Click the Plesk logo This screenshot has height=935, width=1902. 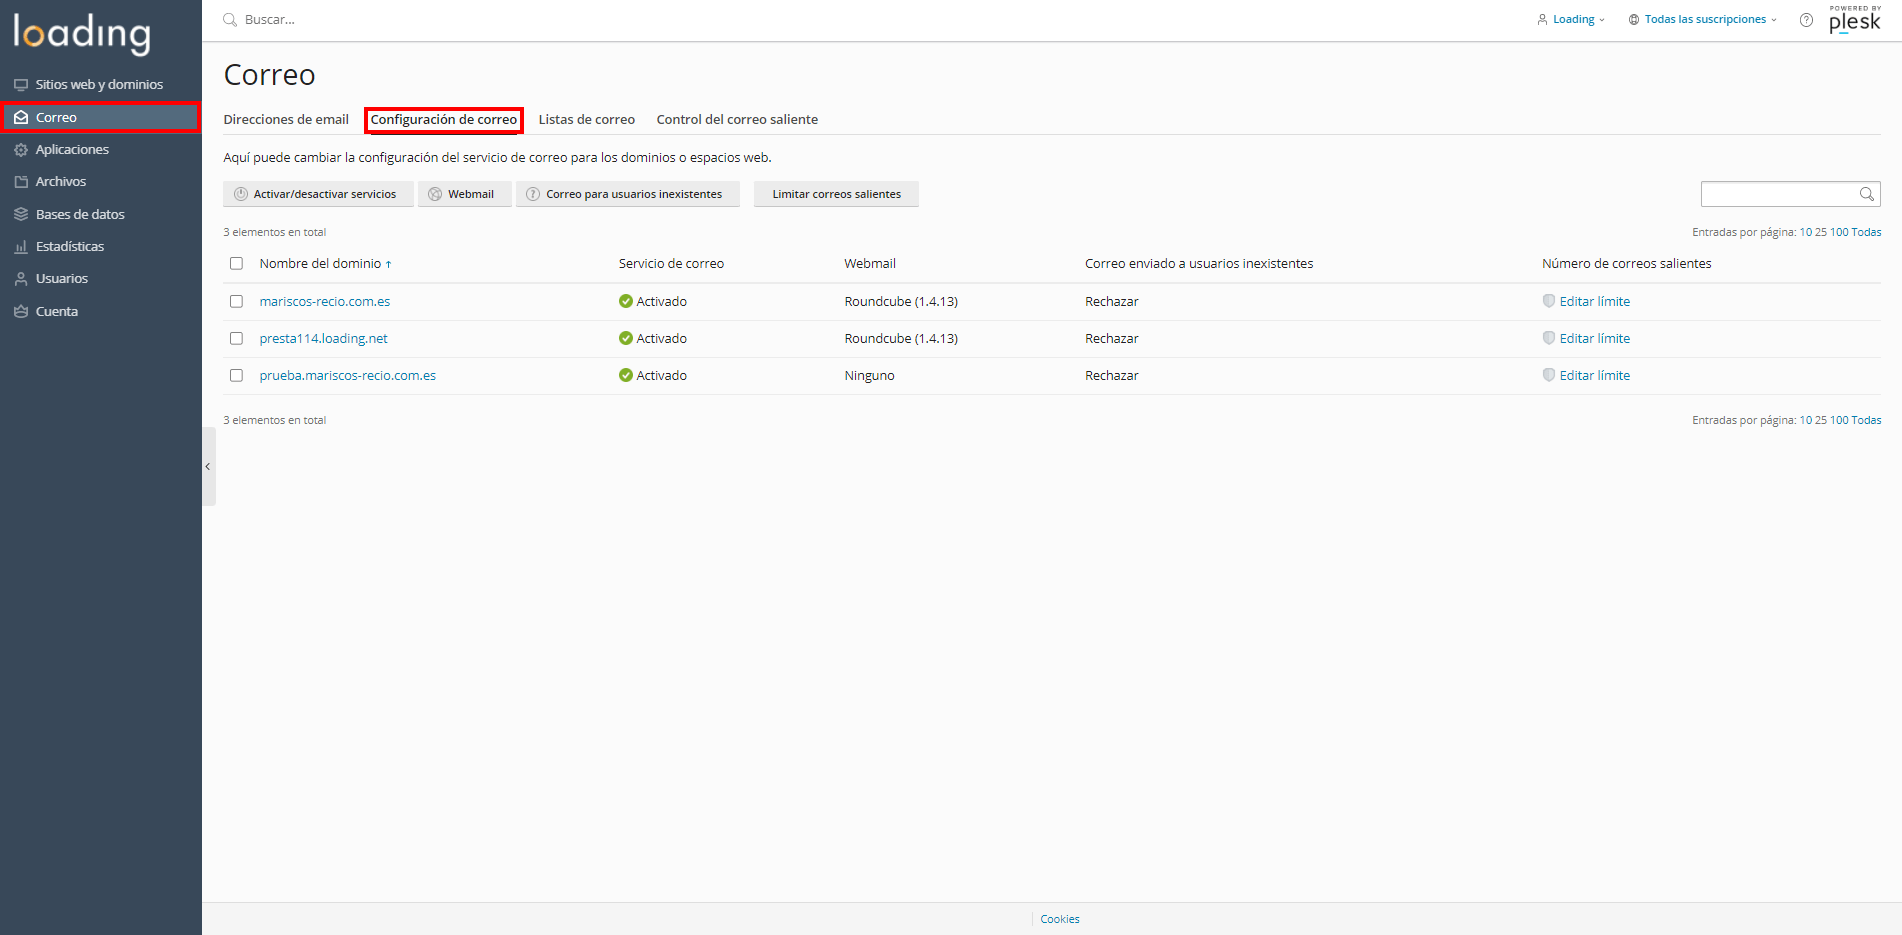[1855, 19]
